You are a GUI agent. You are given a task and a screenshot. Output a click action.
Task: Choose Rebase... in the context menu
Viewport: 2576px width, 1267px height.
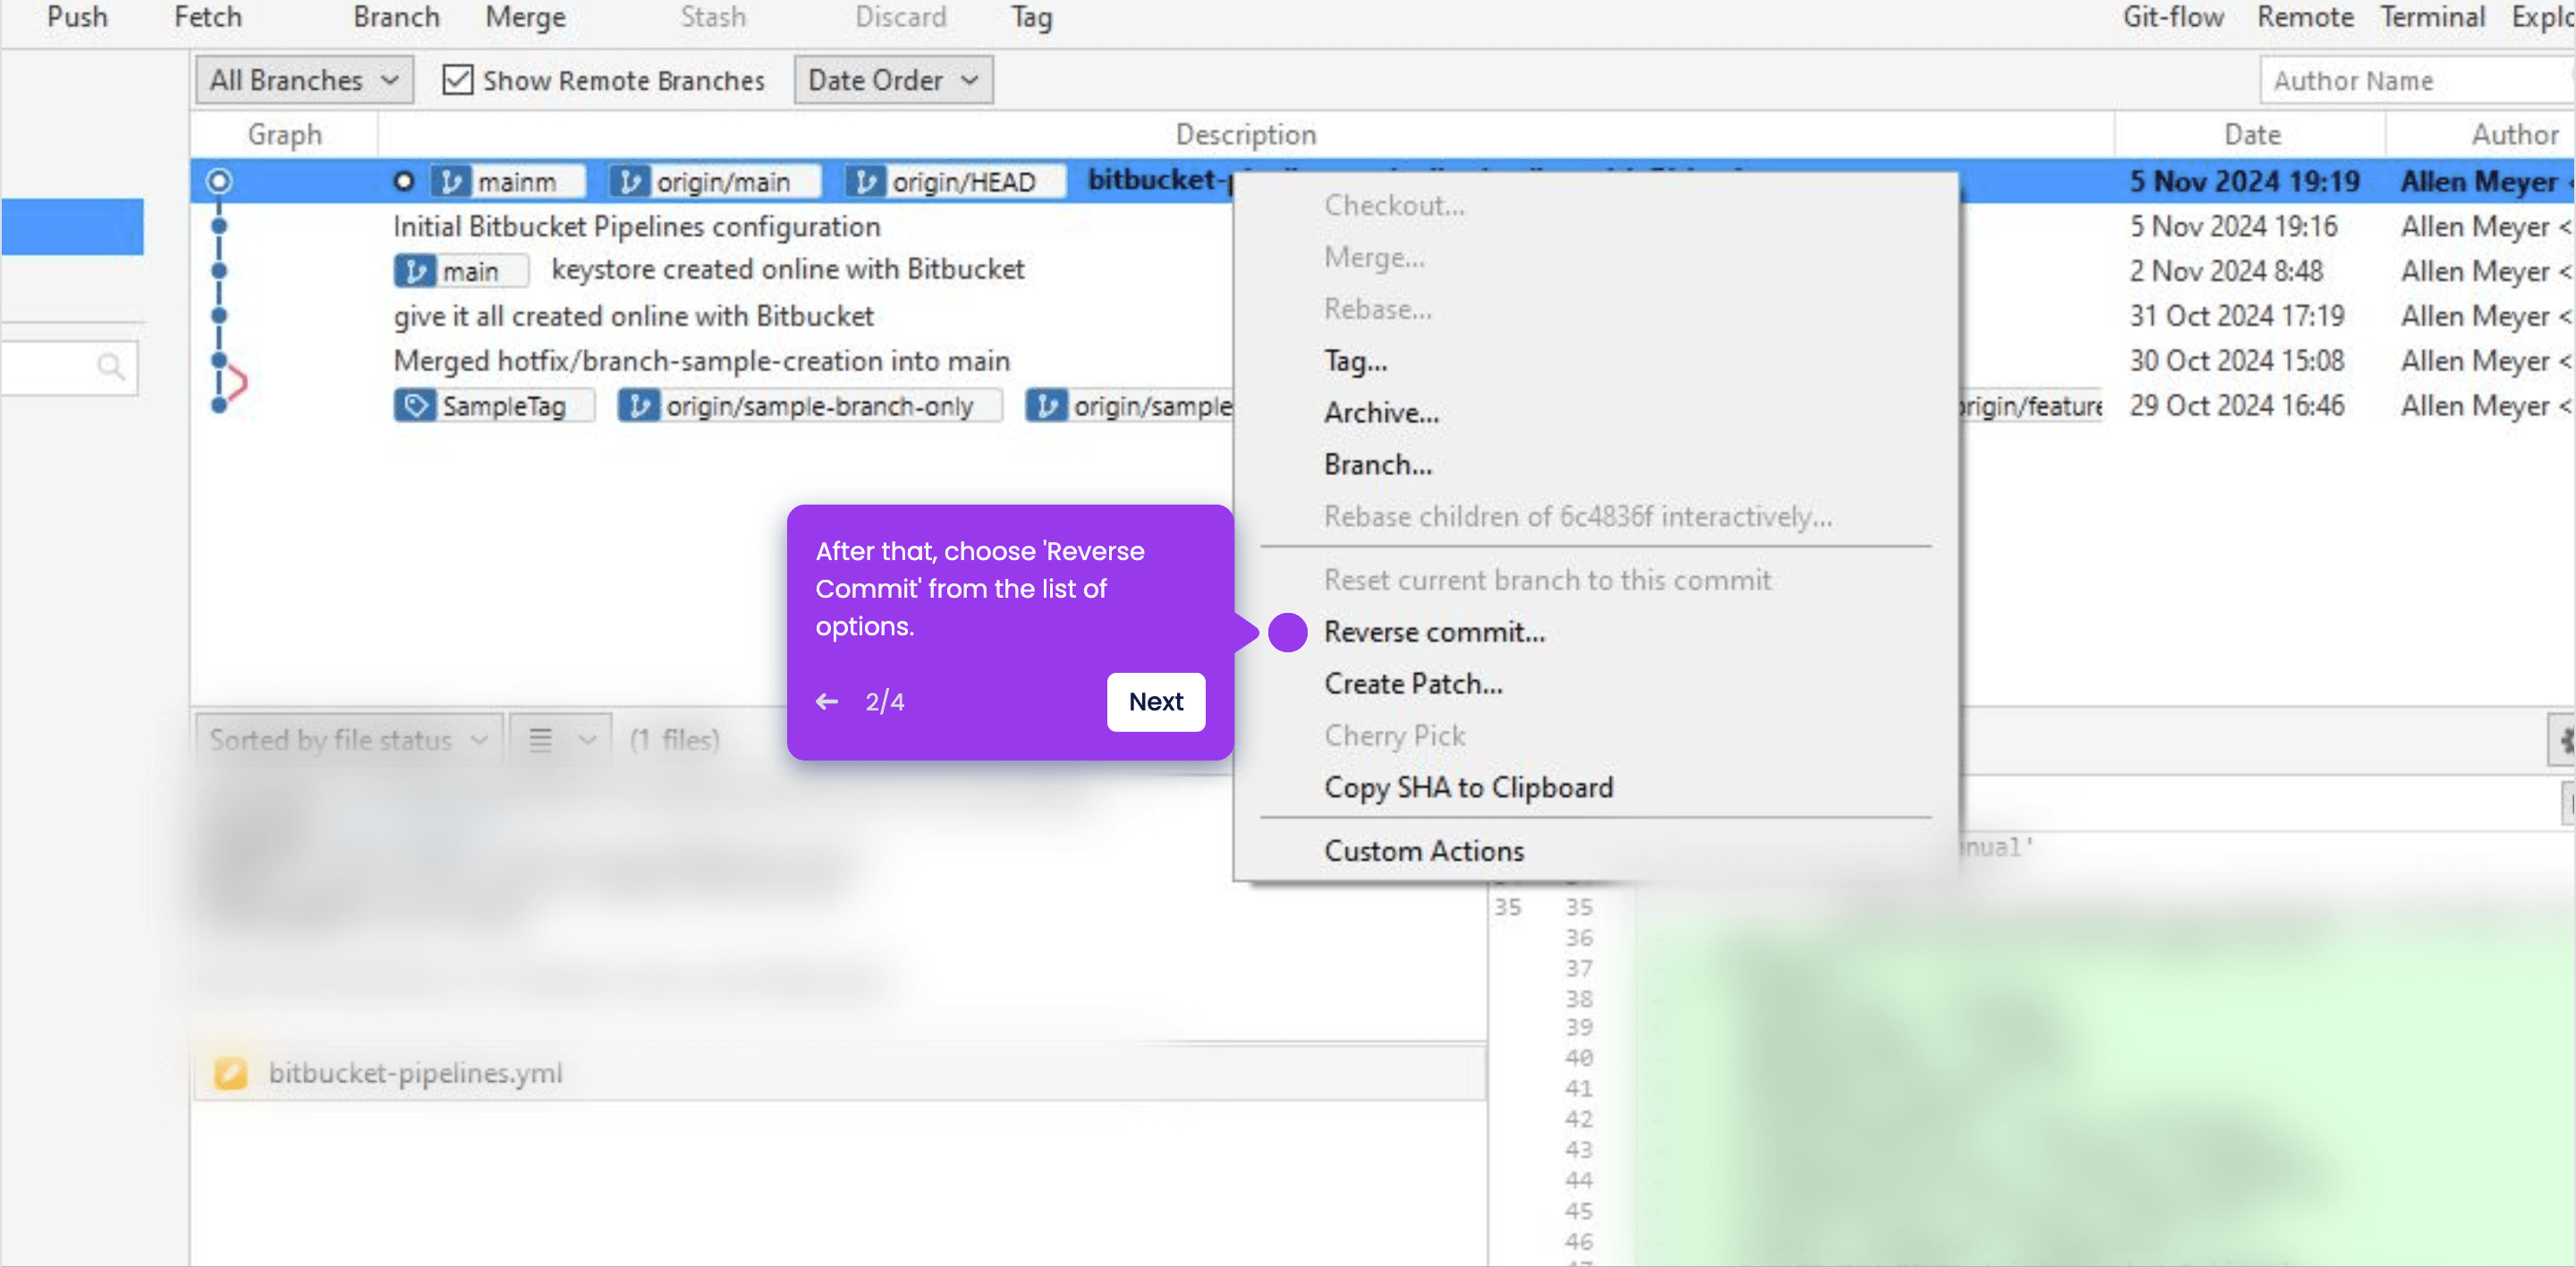coord(1377,310)
